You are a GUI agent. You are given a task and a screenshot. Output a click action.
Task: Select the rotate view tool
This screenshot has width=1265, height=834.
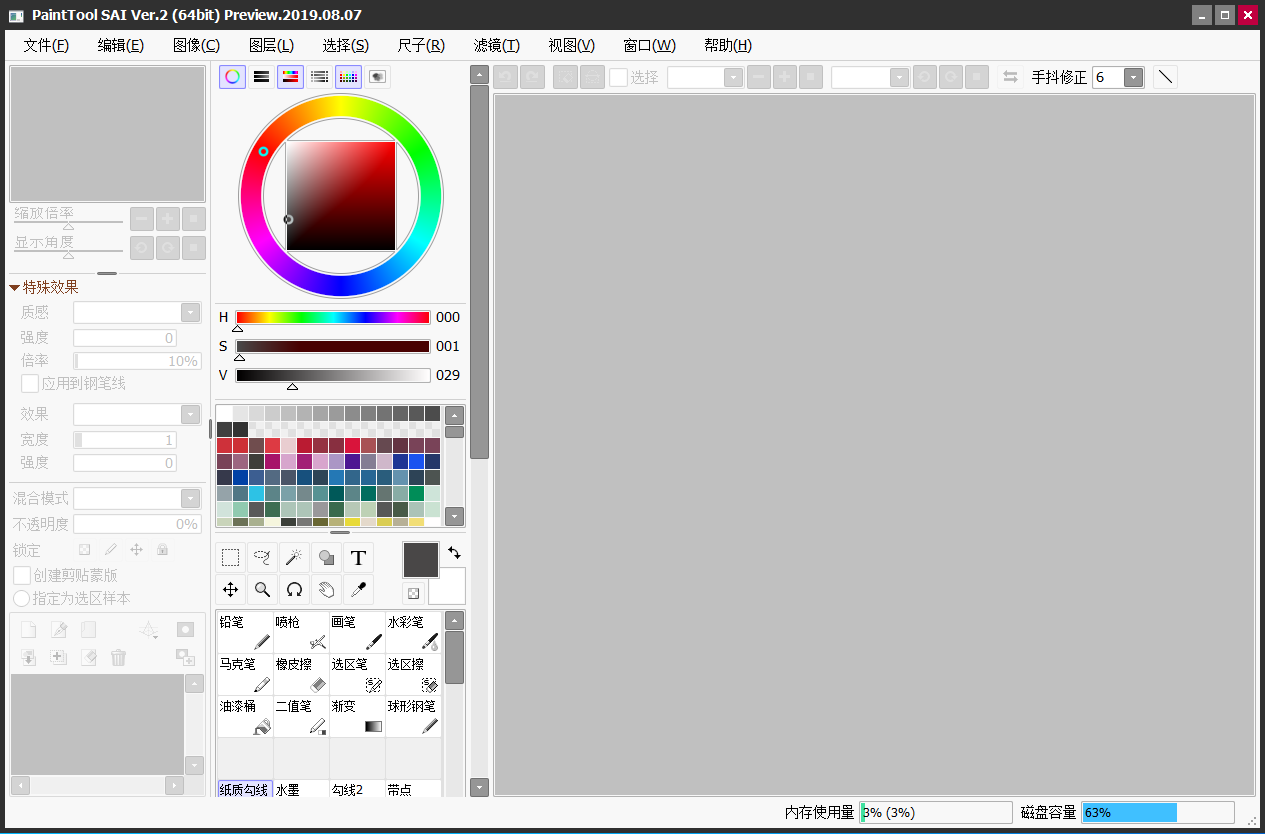tap(294, 590)
